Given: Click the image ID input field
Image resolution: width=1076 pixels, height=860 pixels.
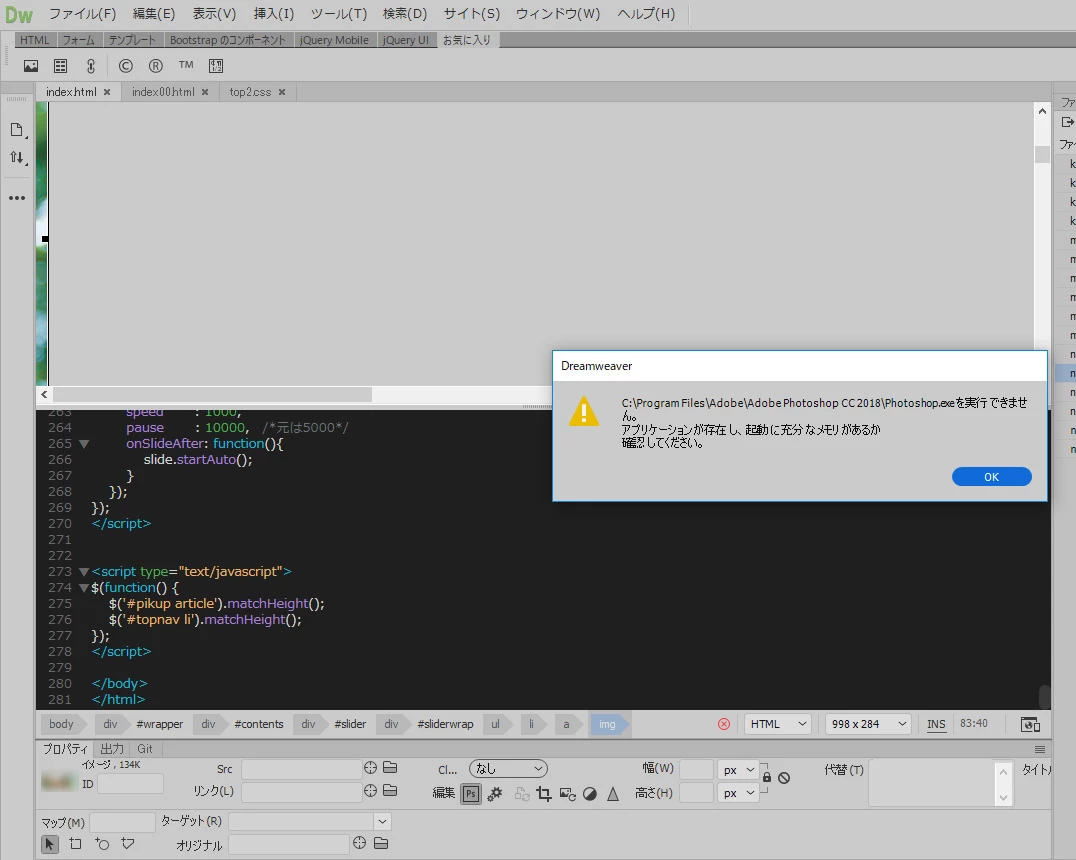Looking at the screenshot, I should [x=130, y=784].
